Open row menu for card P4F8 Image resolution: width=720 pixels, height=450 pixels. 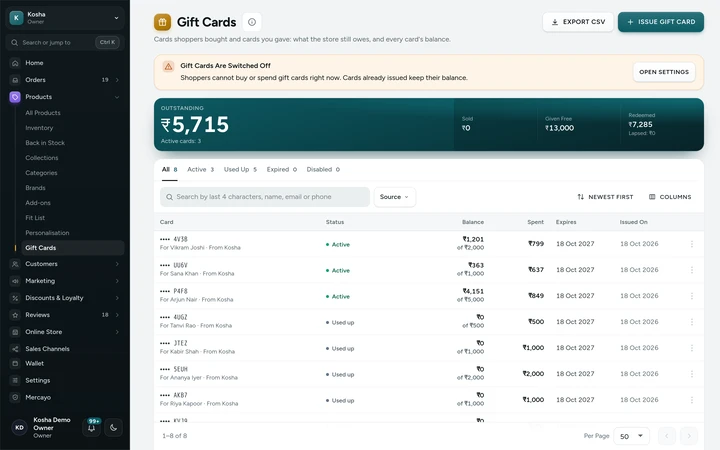tap(692, 296)
